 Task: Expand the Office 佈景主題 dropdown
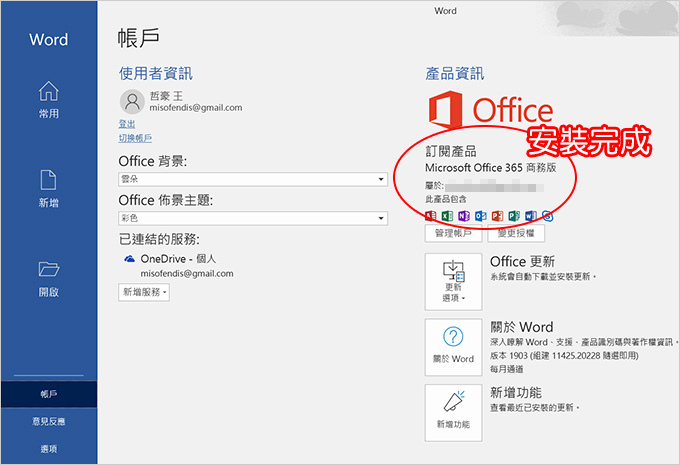click(253, 218)
